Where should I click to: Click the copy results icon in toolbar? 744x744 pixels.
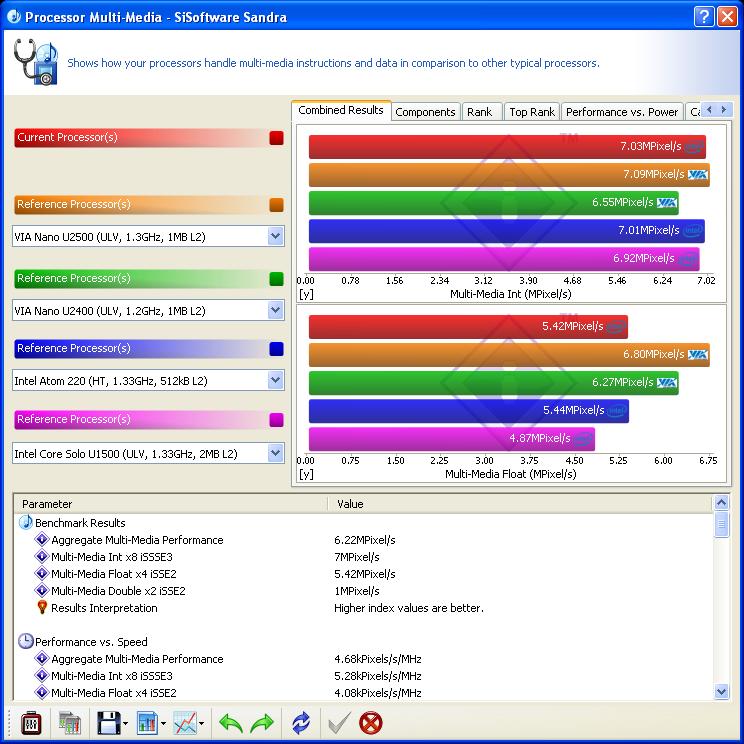pos(69,723)
